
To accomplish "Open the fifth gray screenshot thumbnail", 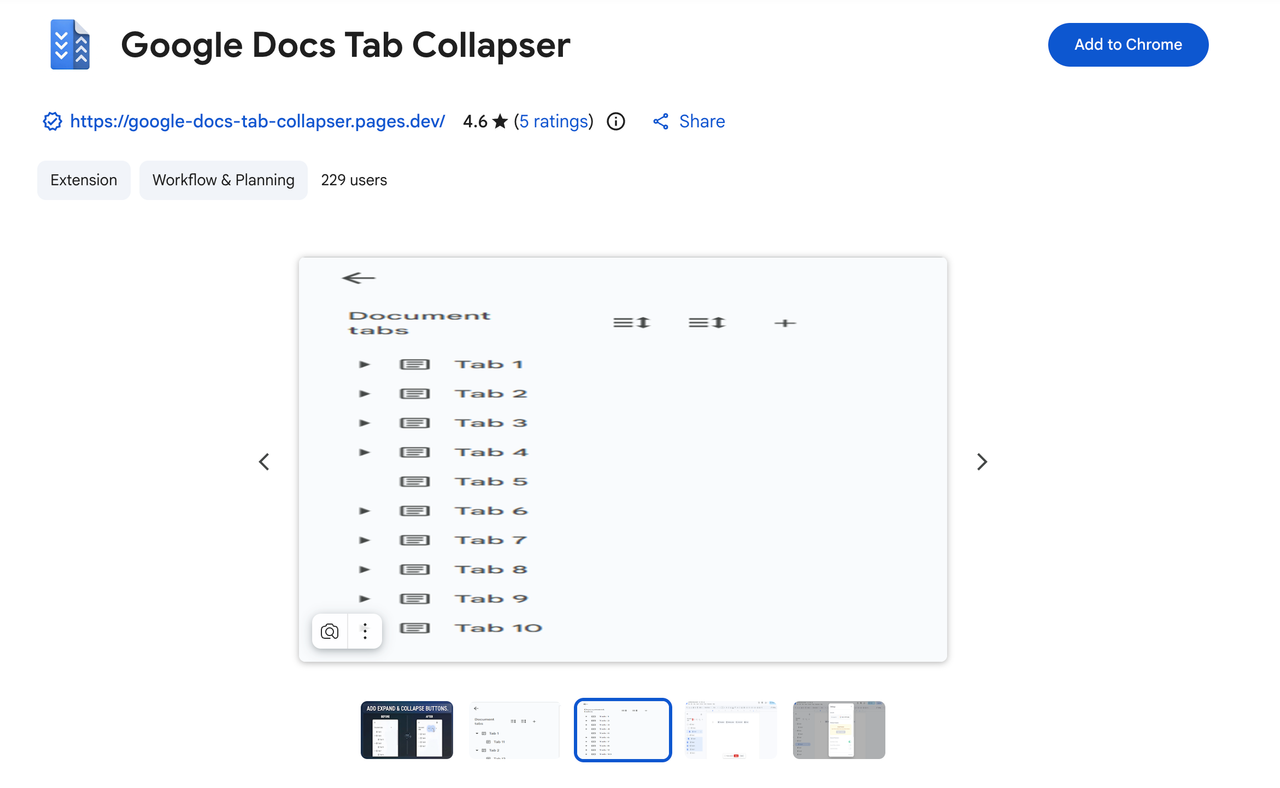I will coord(839,730).
